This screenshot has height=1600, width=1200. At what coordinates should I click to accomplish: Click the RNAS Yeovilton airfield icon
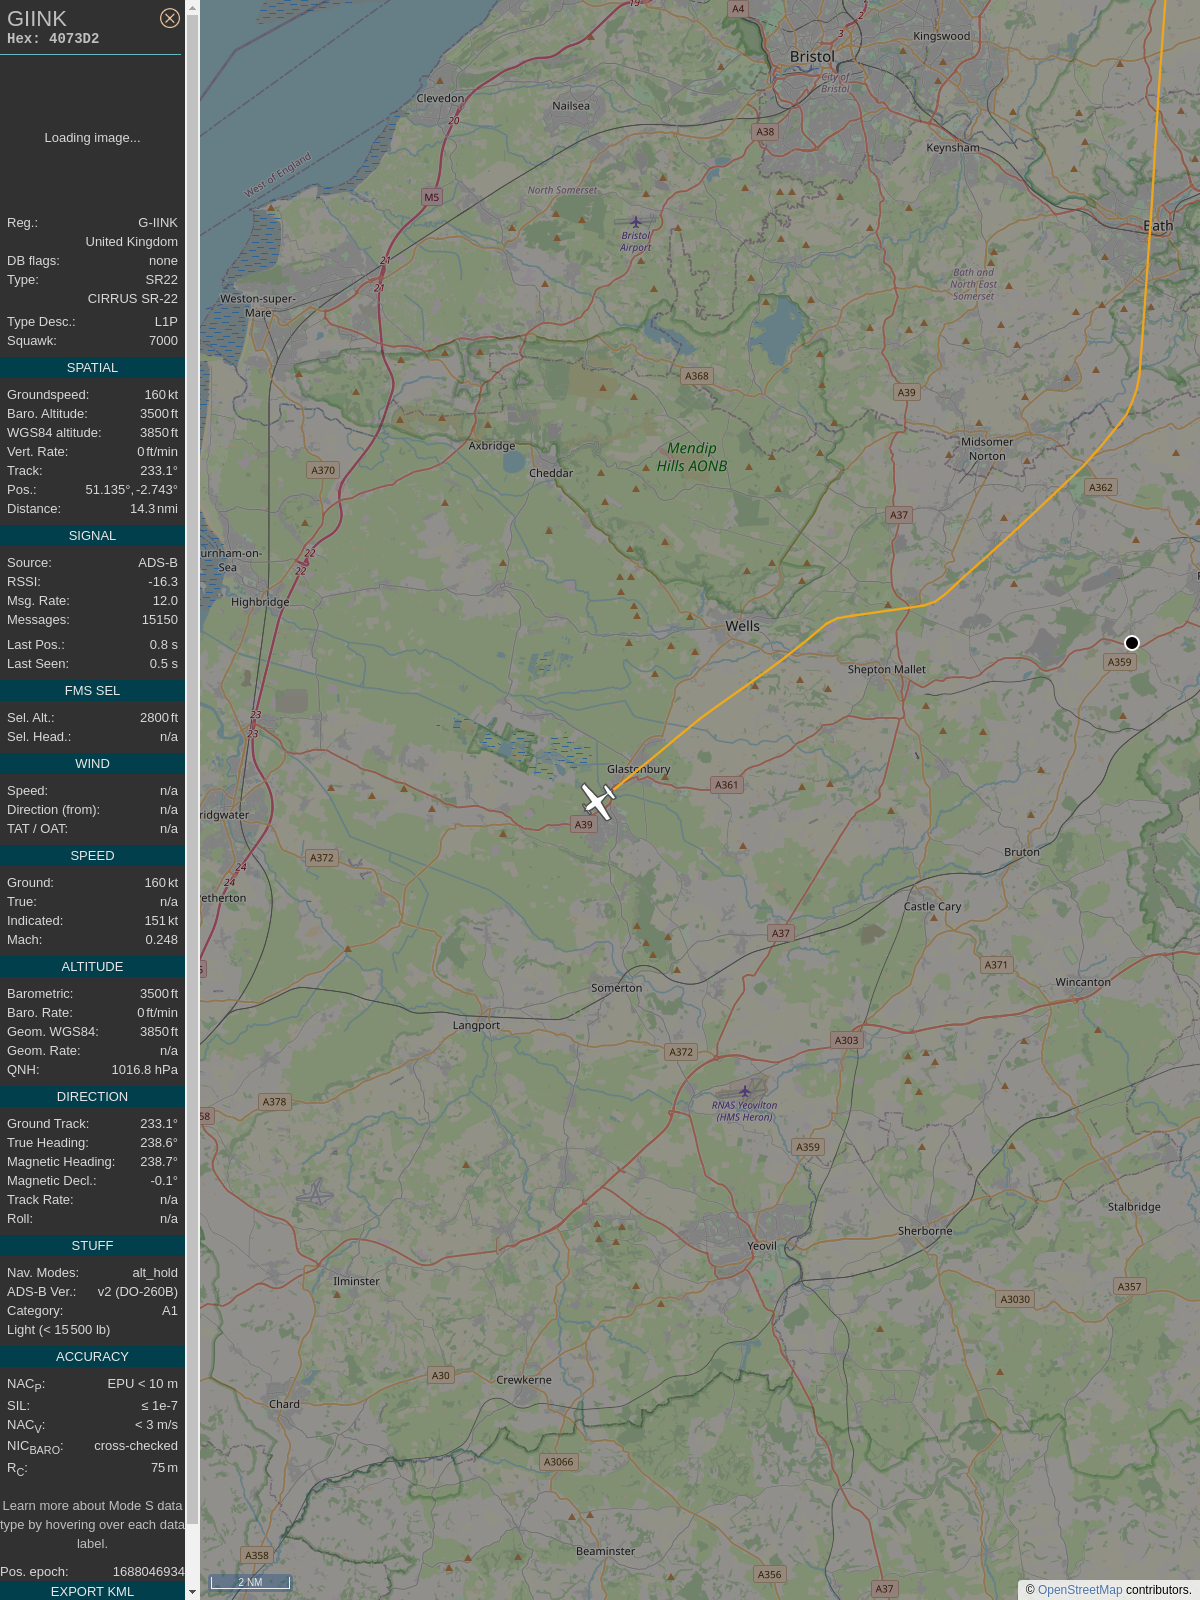tap(744, 1091)
